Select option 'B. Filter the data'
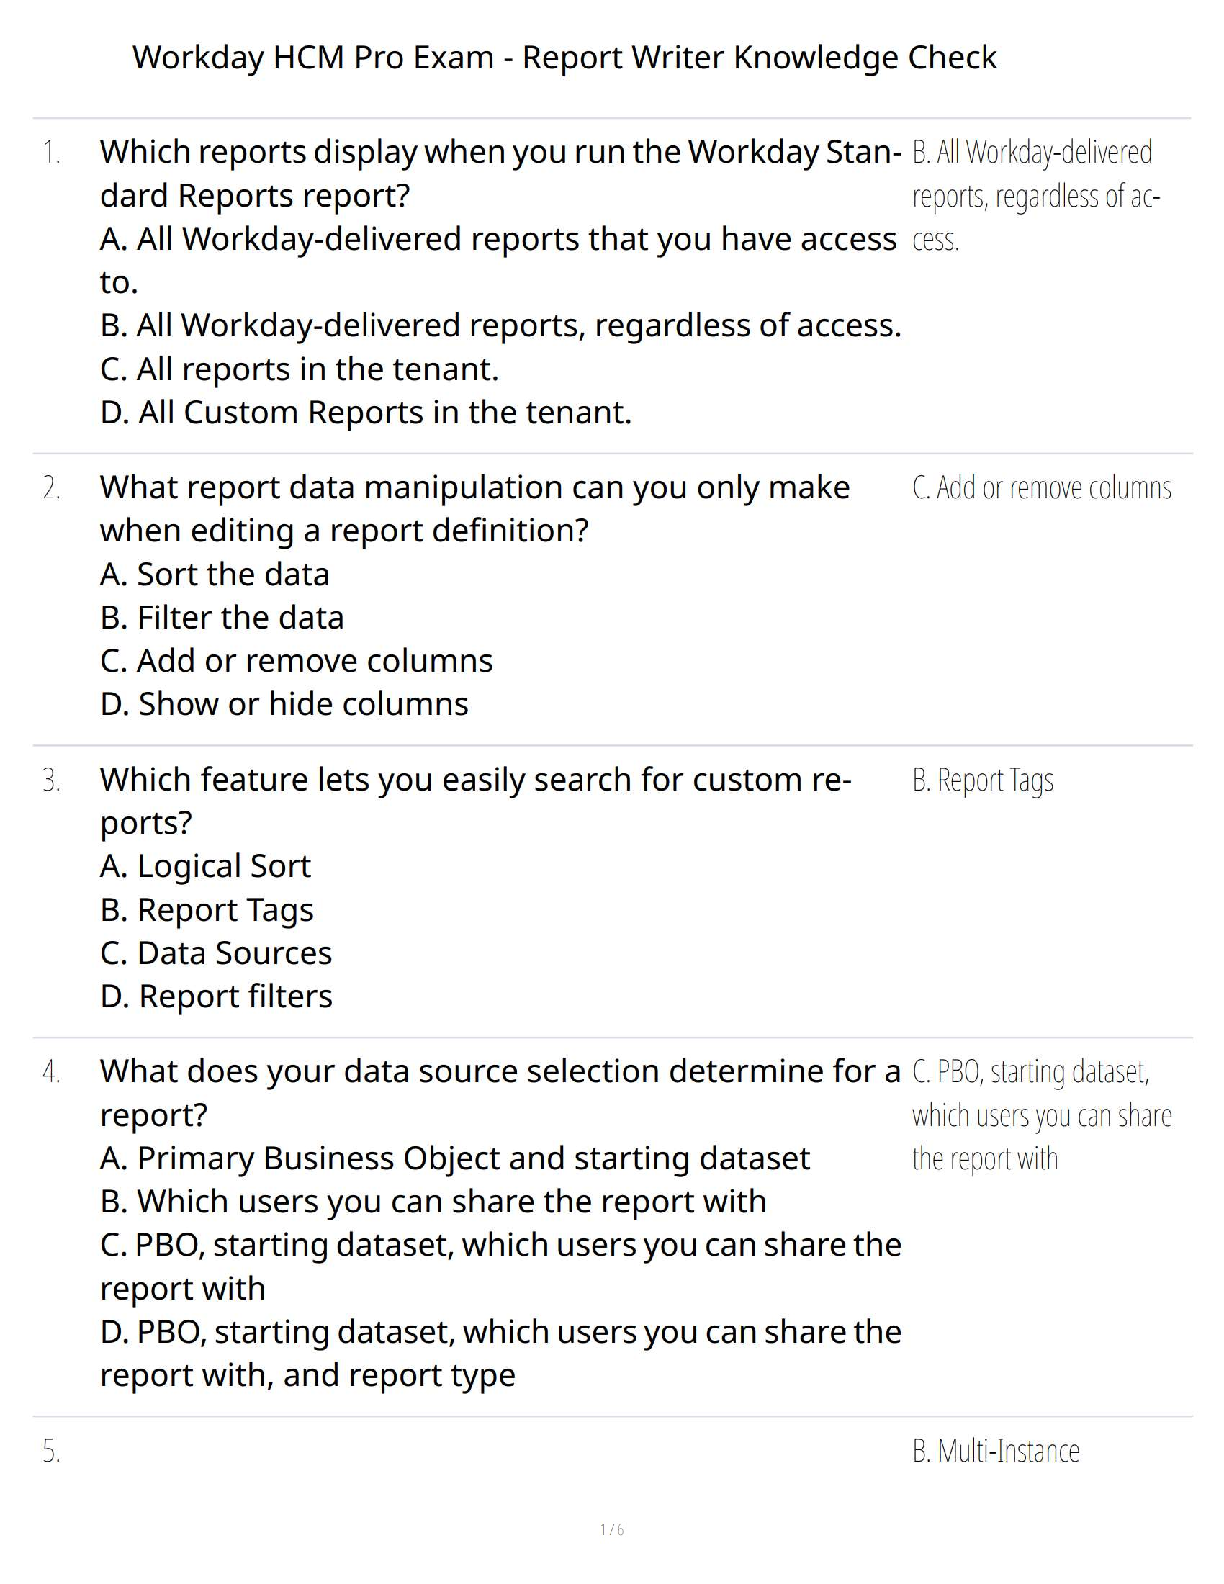Image resolution: width=1224 pixels, height=1584 pixels. [x=222, y=618]
